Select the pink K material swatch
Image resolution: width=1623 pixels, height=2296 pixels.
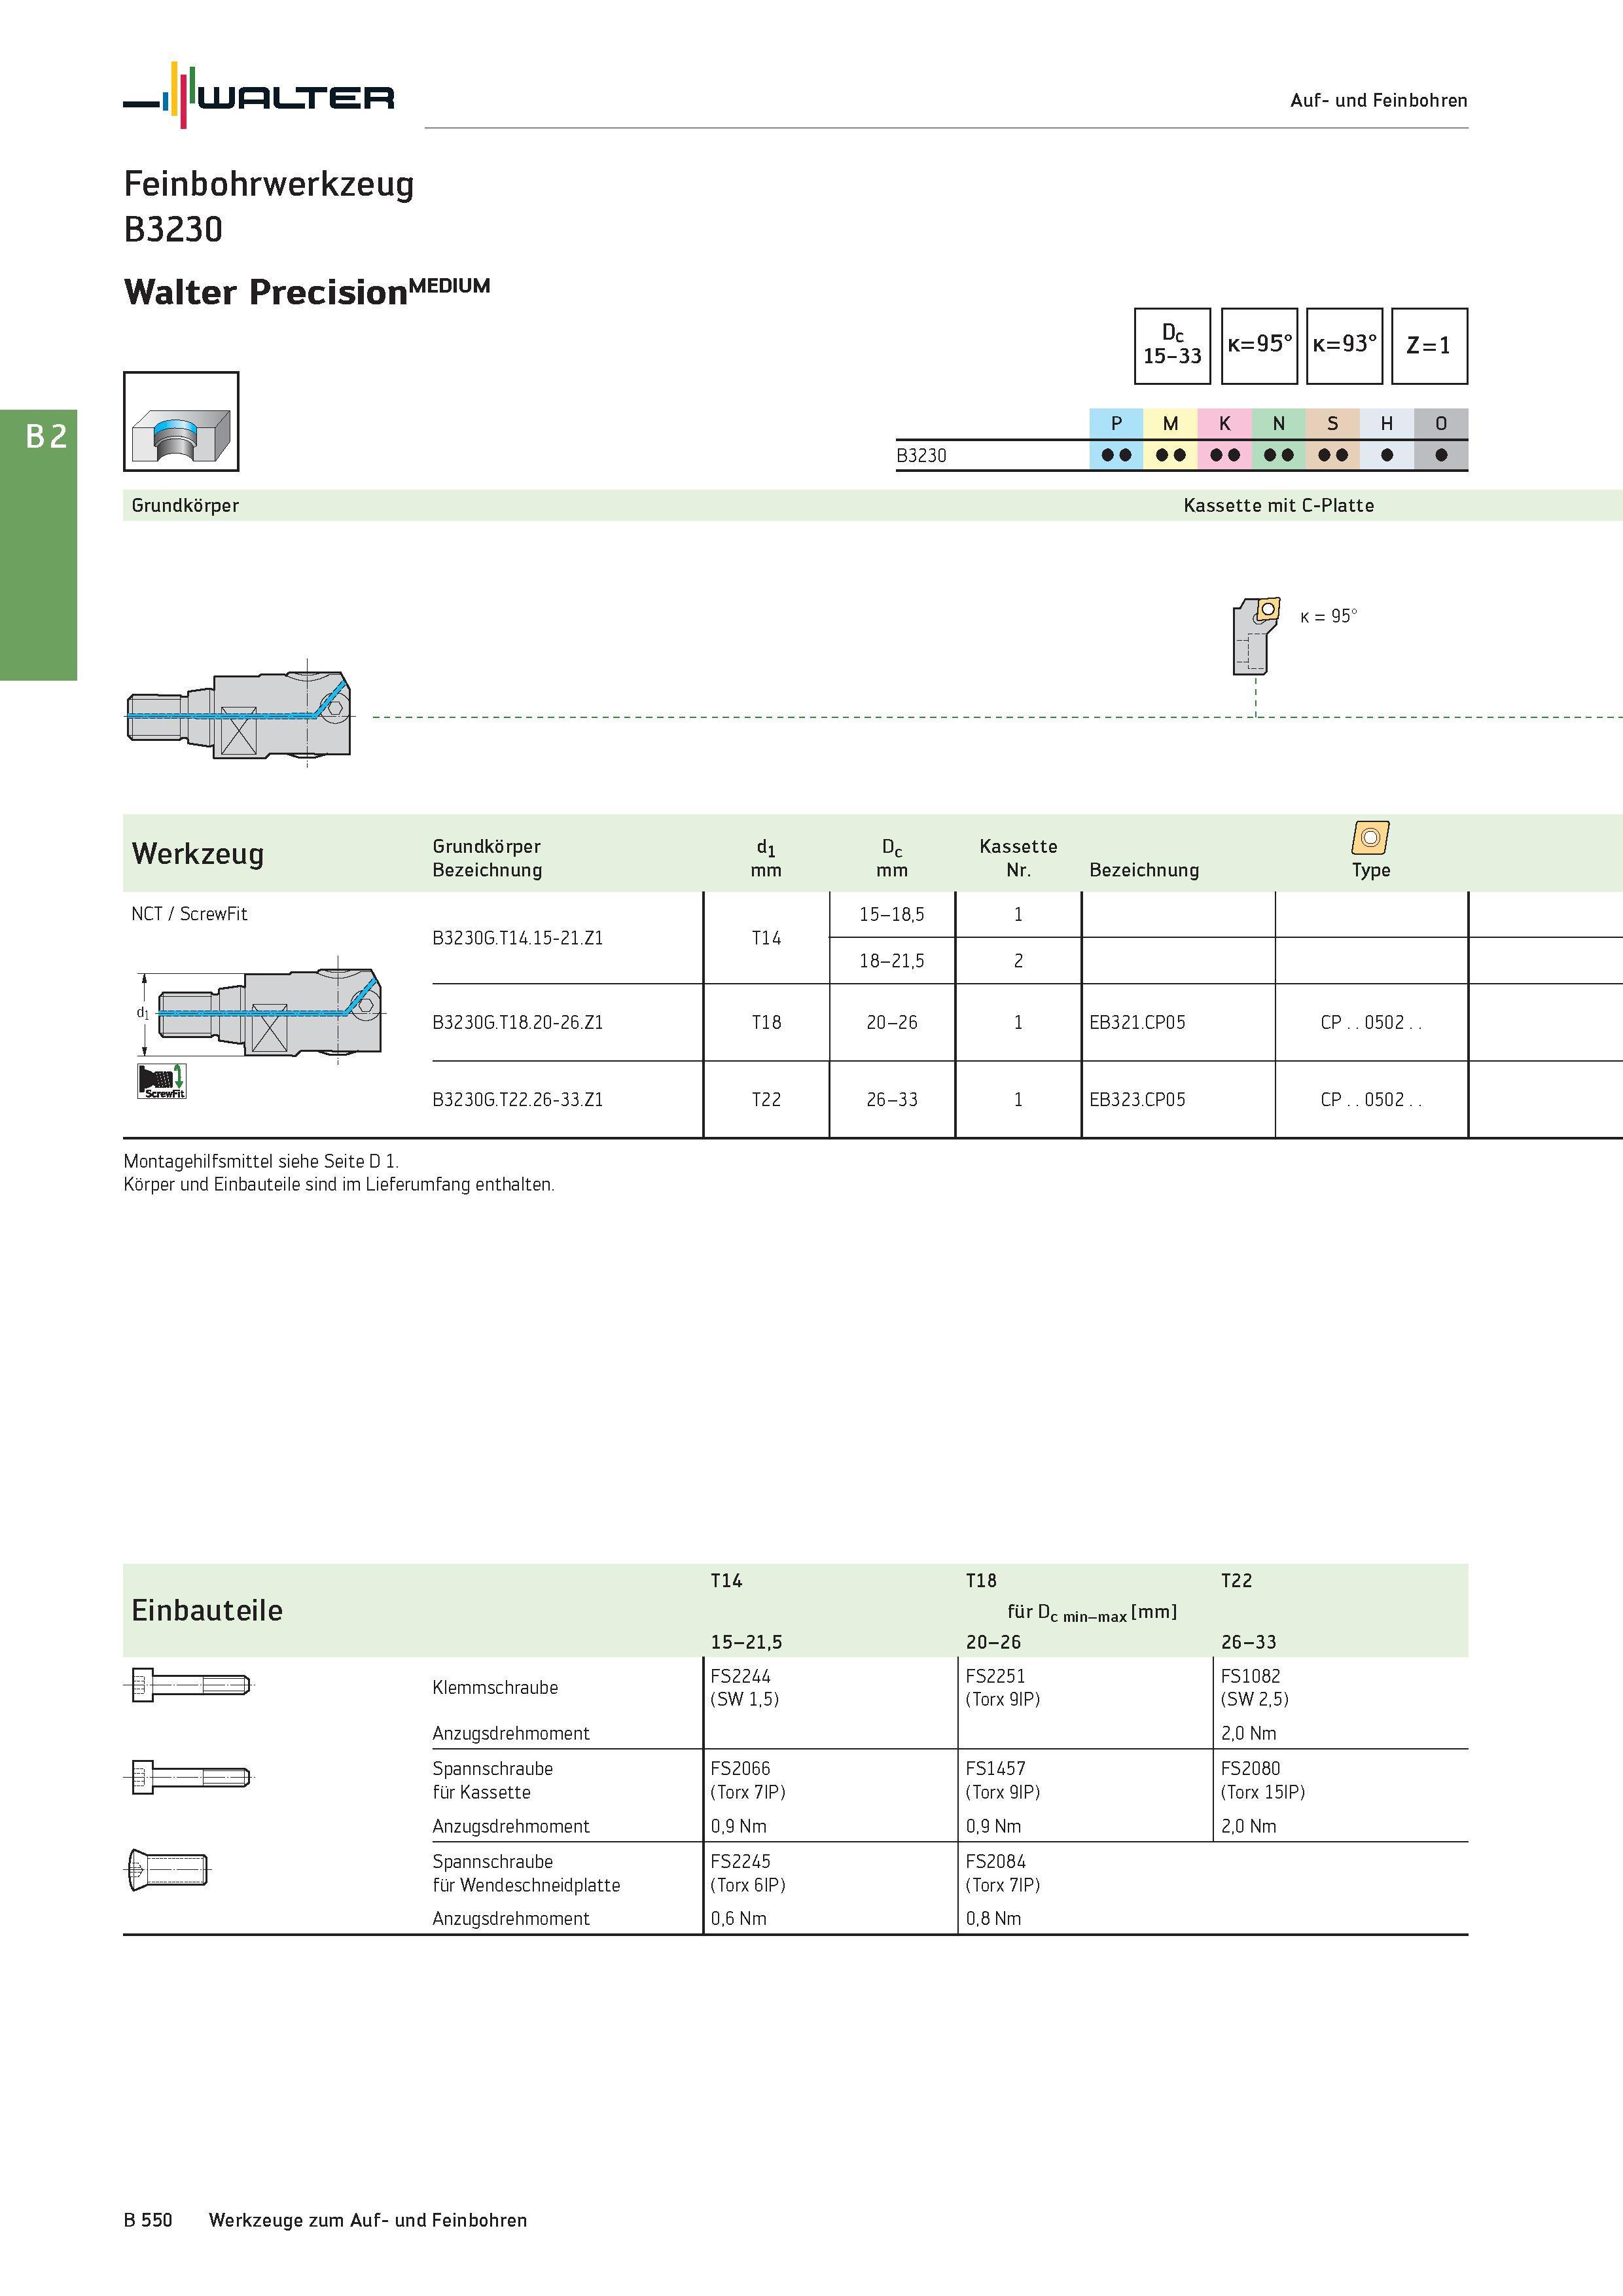(1224, 439)
